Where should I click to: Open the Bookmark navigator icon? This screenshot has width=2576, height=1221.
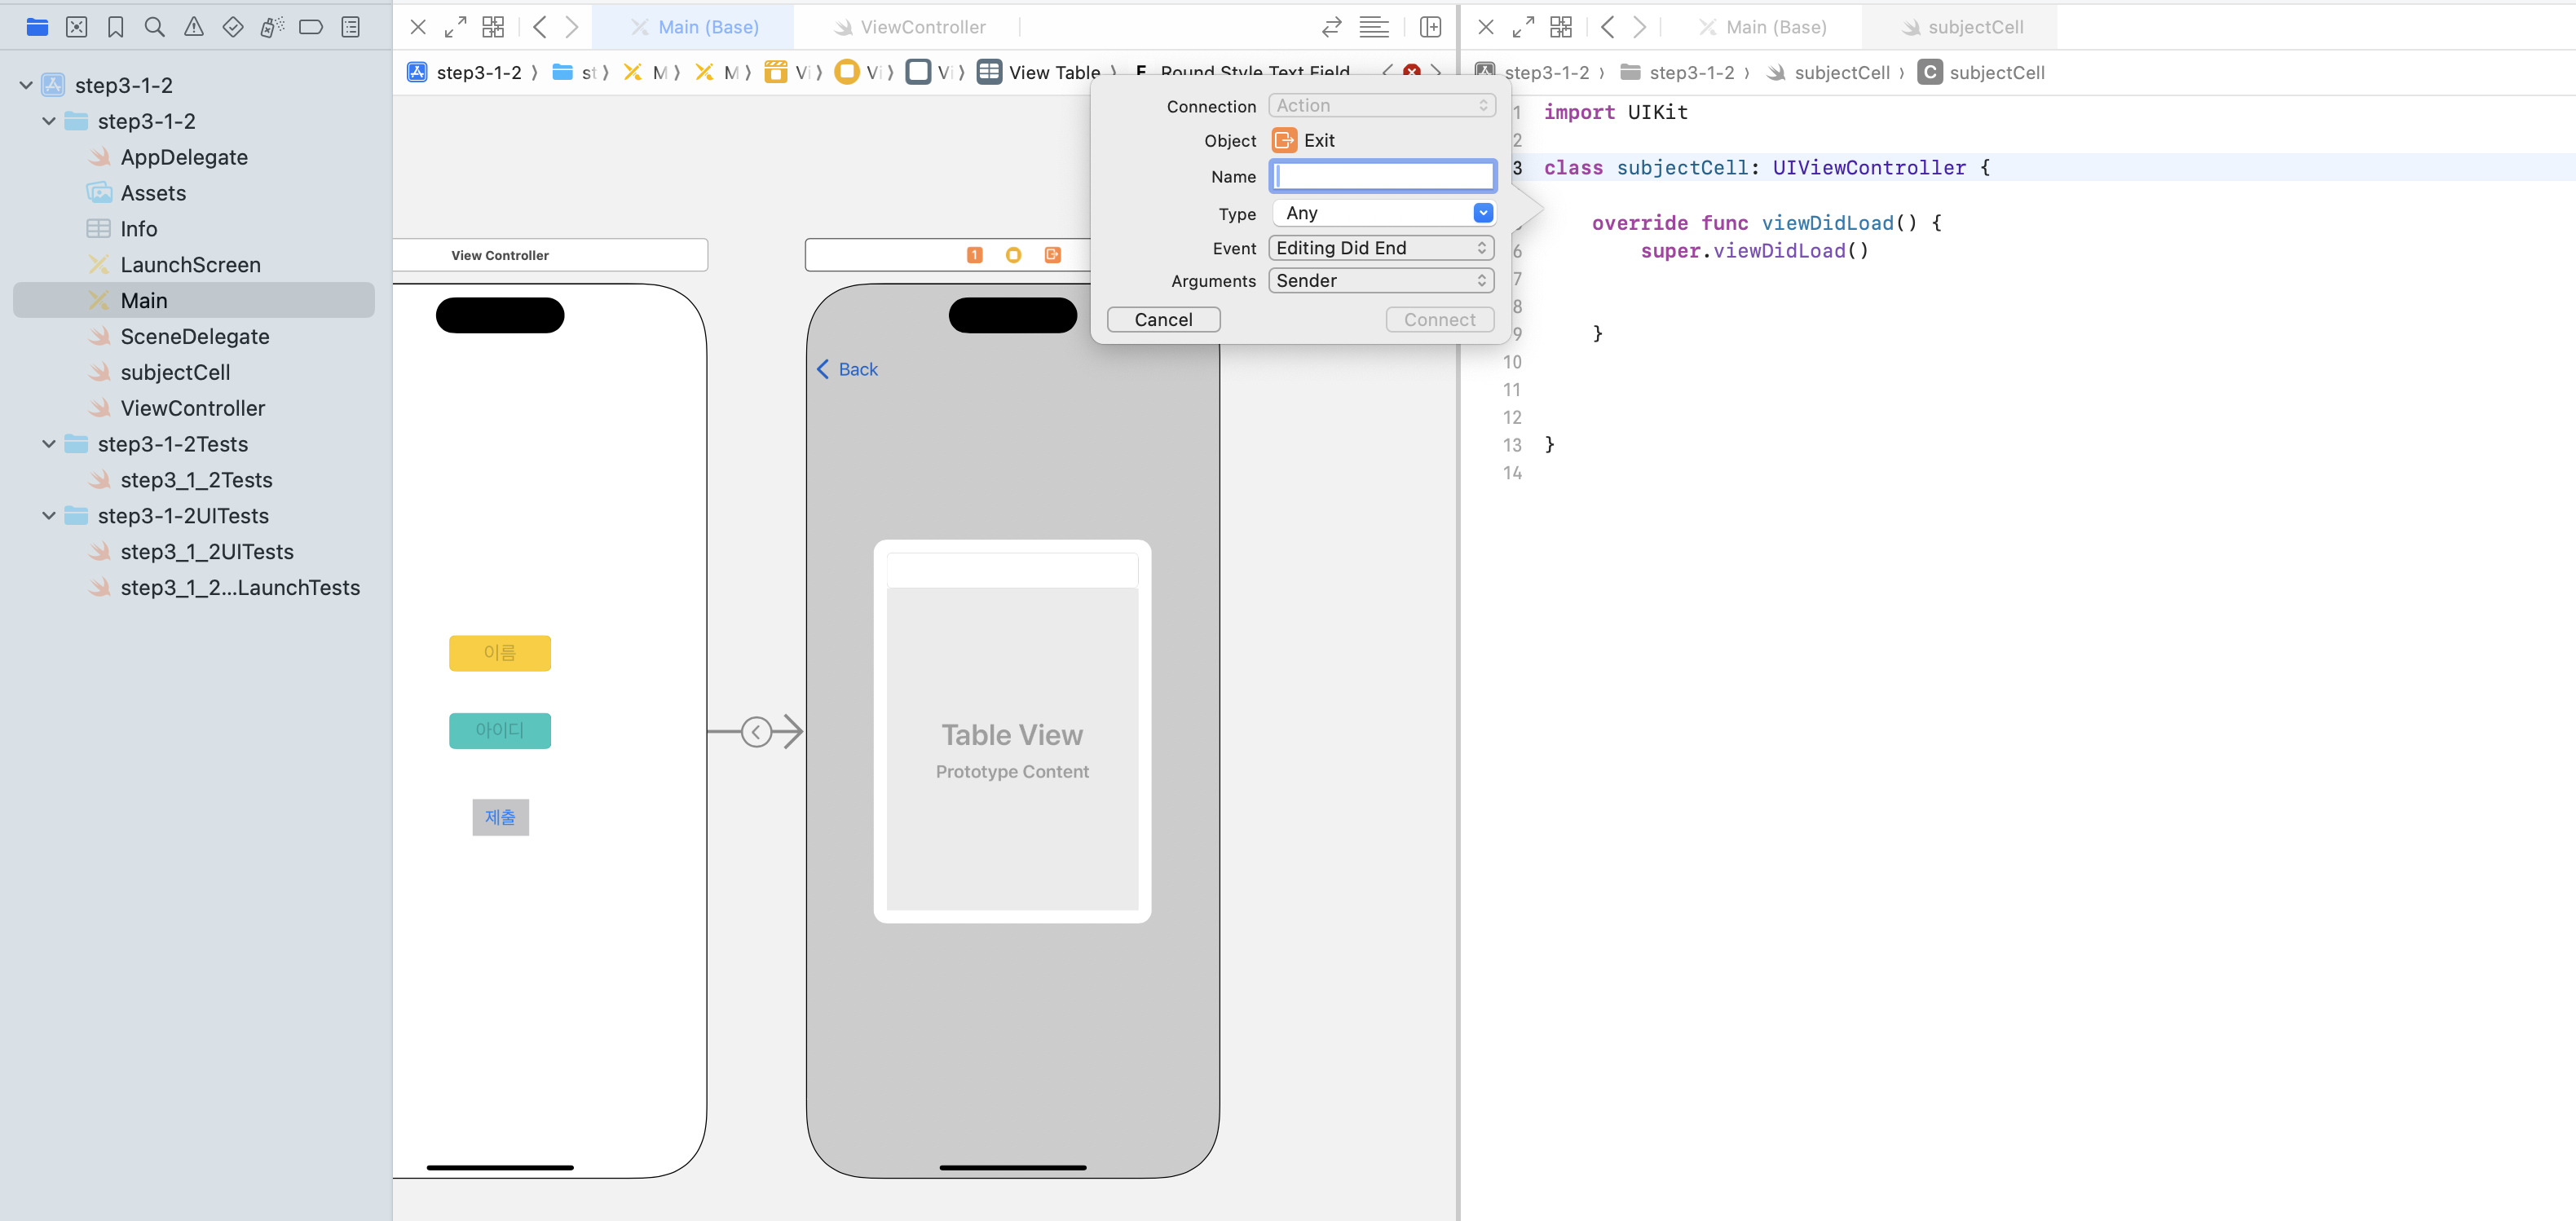click(116, 27)
